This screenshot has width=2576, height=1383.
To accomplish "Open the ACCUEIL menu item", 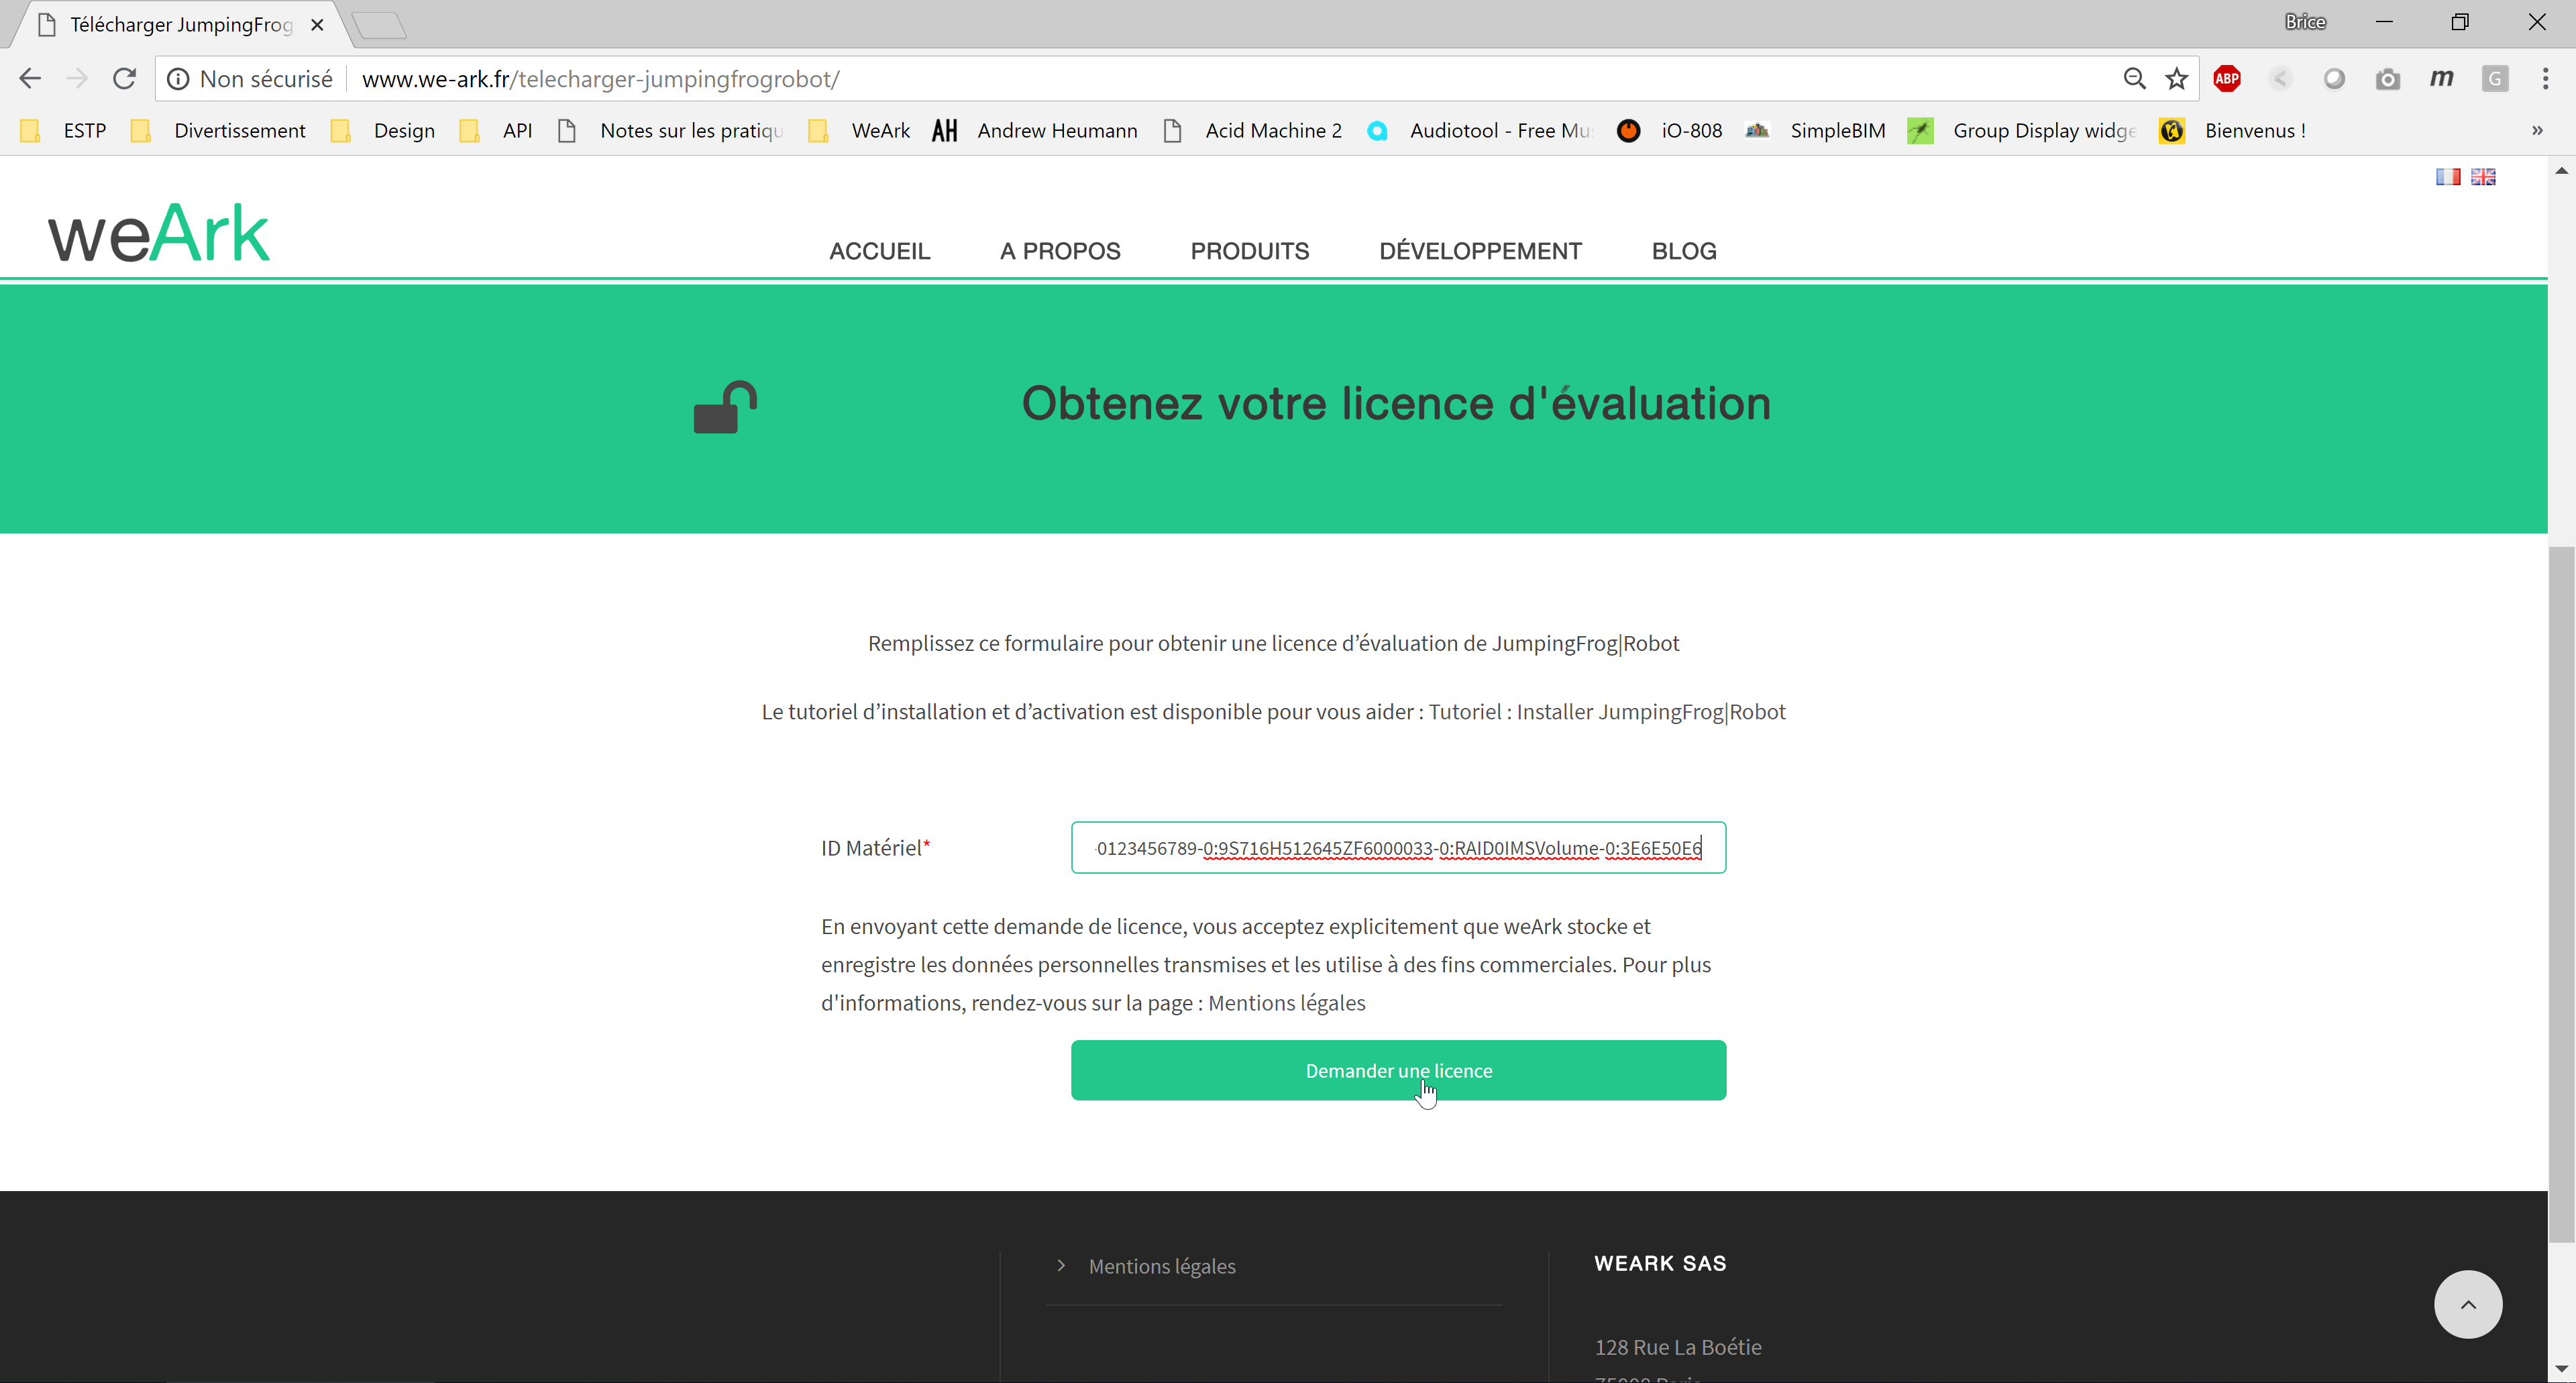I will click(879, 250).
